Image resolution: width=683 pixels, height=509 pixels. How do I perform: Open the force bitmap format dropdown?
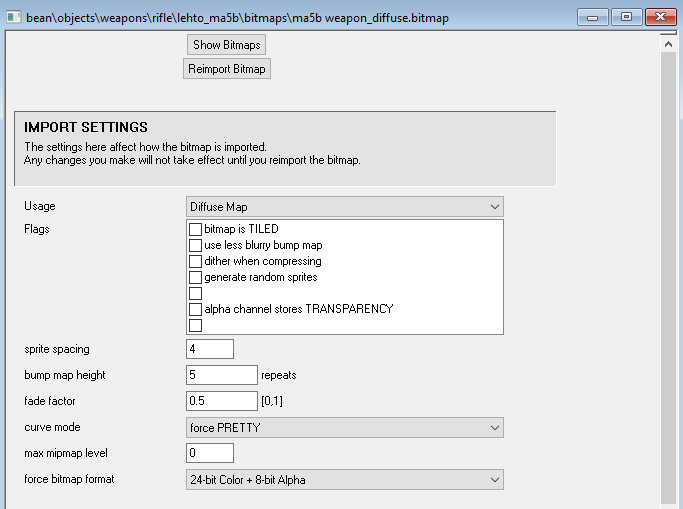point(345,480)
